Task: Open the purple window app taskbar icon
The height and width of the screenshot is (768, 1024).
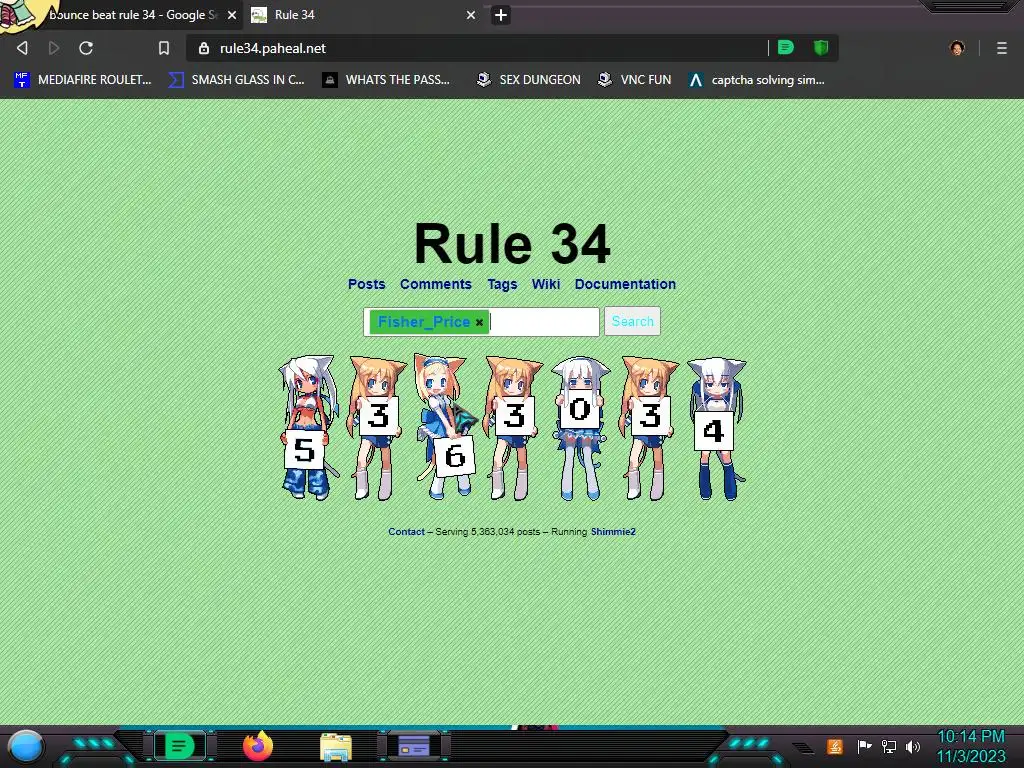Action: click(413, 746)
